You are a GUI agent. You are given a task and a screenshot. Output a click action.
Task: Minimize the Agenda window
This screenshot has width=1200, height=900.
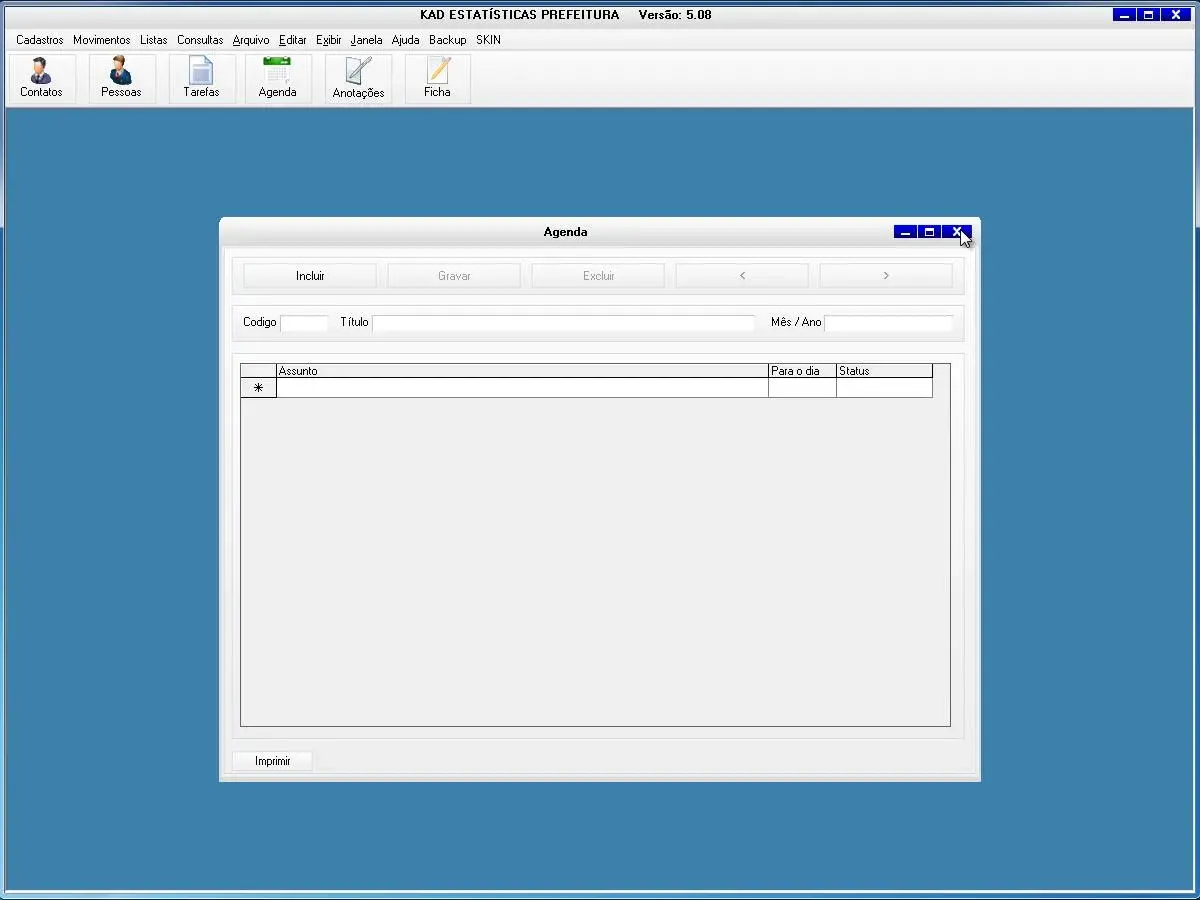[x=905, y=232]
